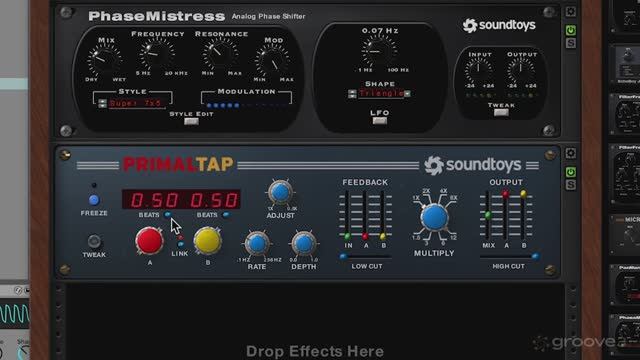Click the LFO button in PhaseMistress
This screenshot has height=360, width=640.
pyautogui.click(x=379, y=120)
